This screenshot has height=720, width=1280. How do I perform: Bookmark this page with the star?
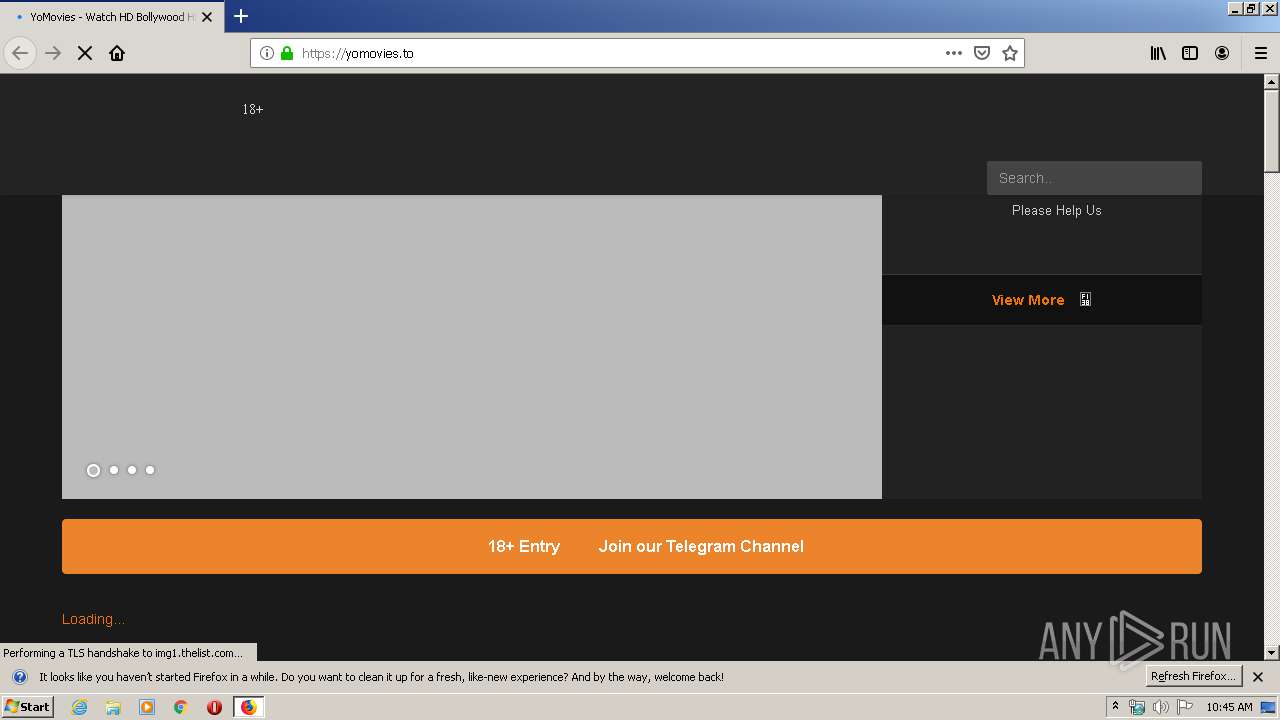(x=1010, y=53)
